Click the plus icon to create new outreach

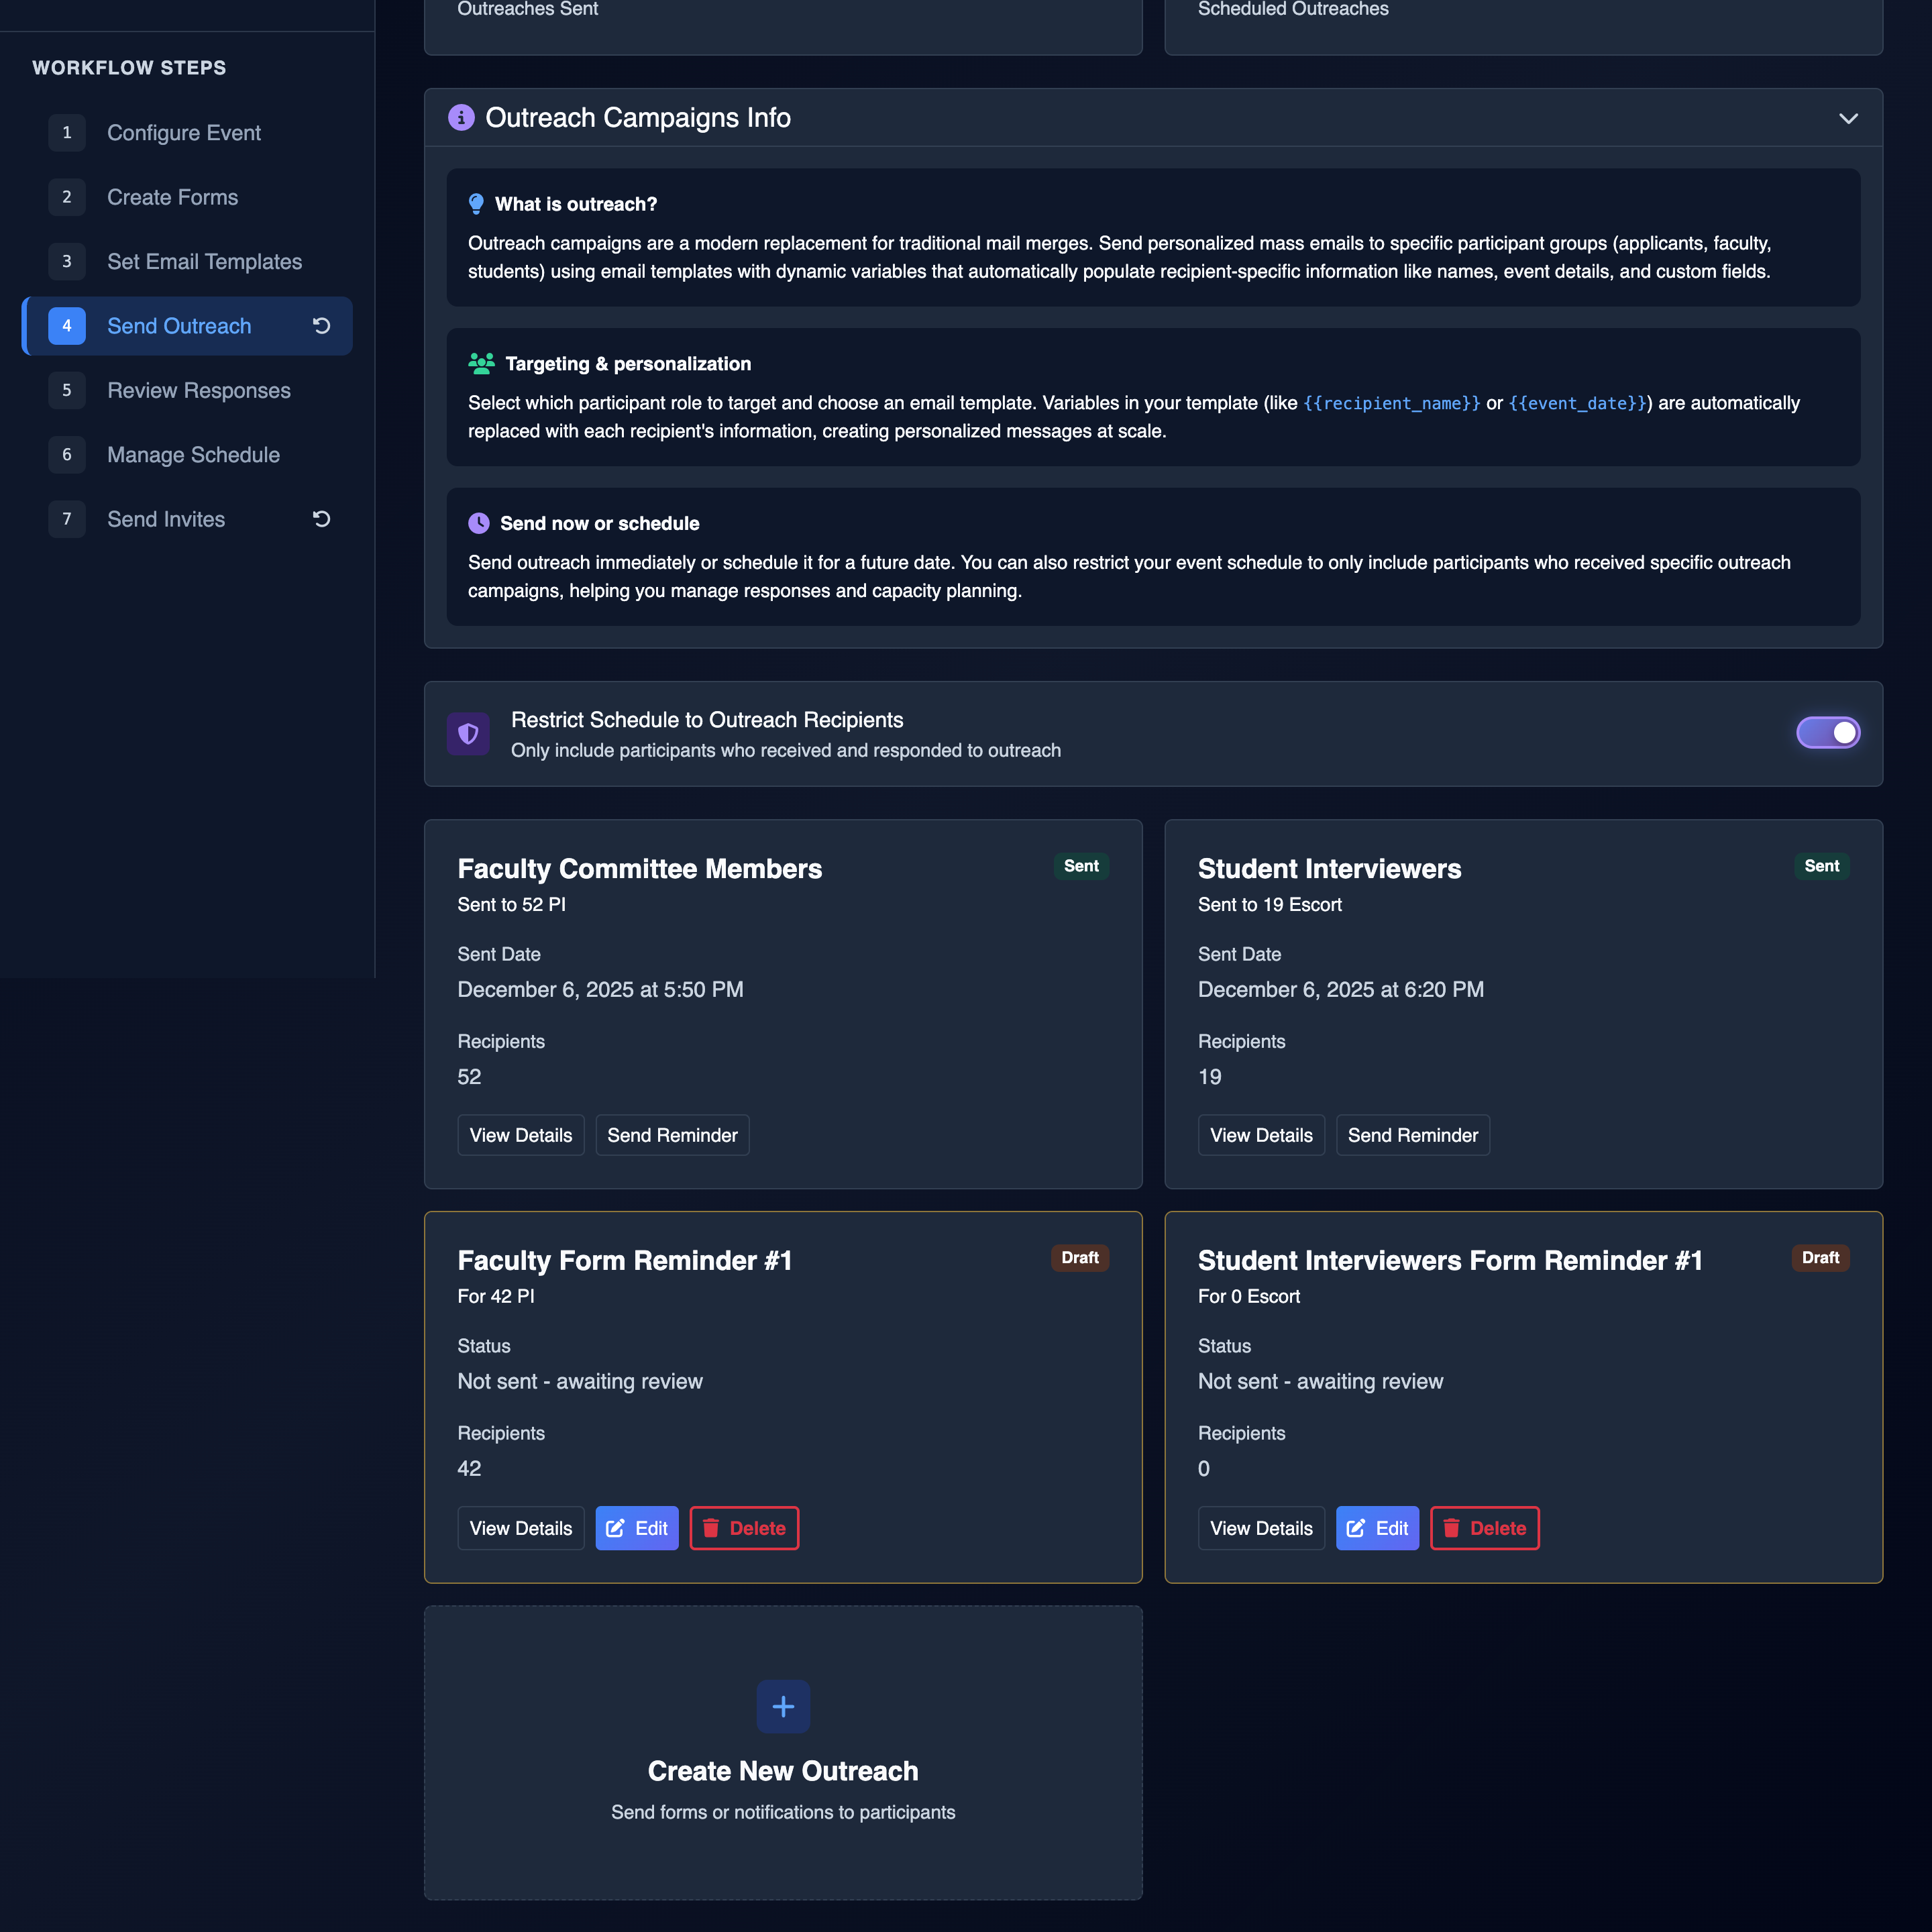[783, 1706]
